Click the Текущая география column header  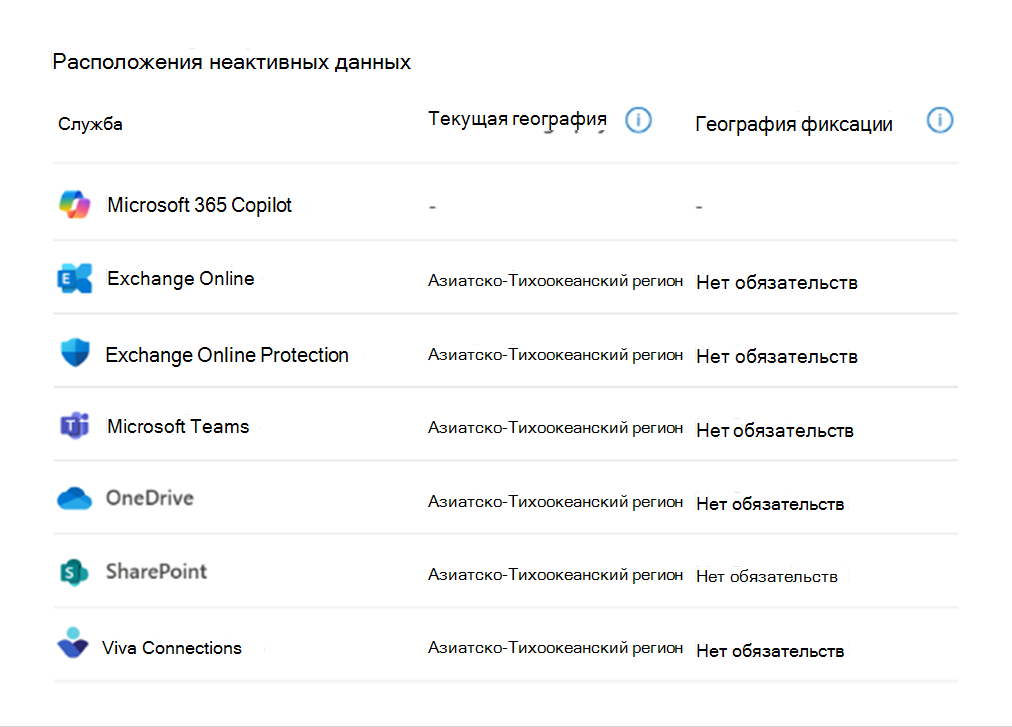518,119
